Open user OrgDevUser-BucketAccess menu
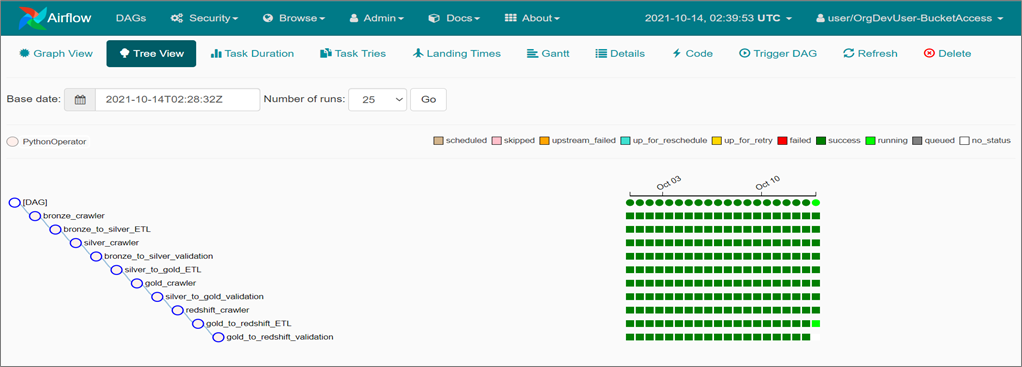The width and height of the screenshot is (1022, 367). coord(909,18)
